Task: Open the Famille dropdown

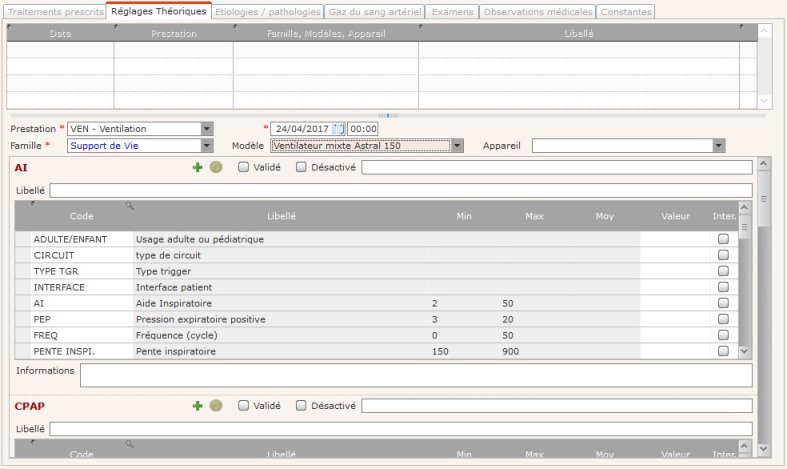Action: tap(207, 146)
